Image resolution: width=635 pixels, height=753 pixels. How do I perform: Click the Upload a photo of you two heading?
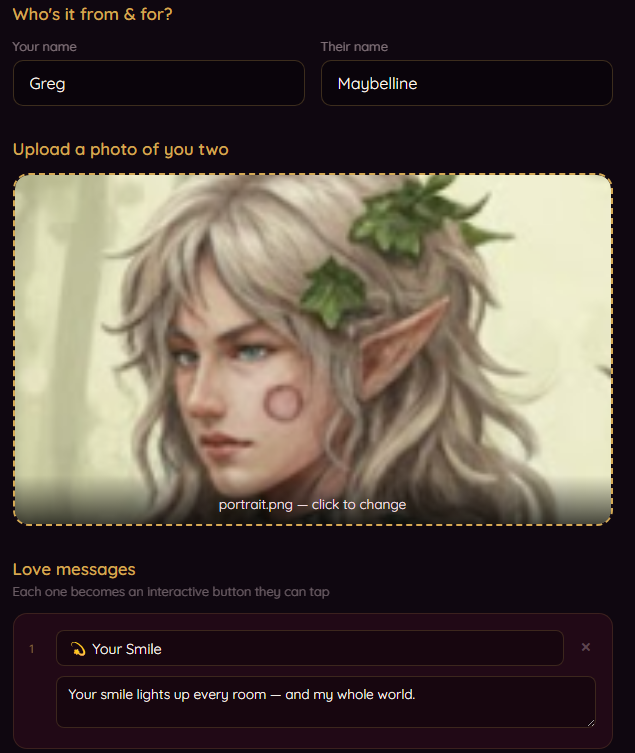tap(121, 149)
